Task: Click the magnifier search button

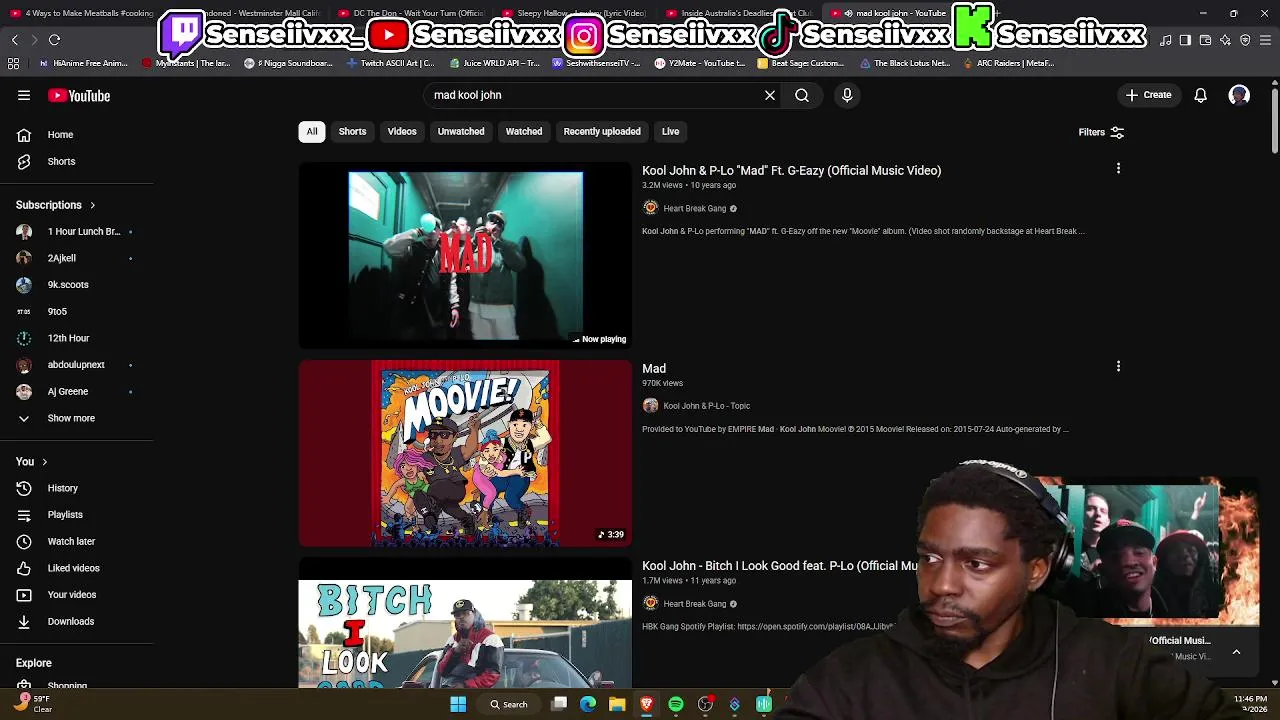Action: point(802,95)
